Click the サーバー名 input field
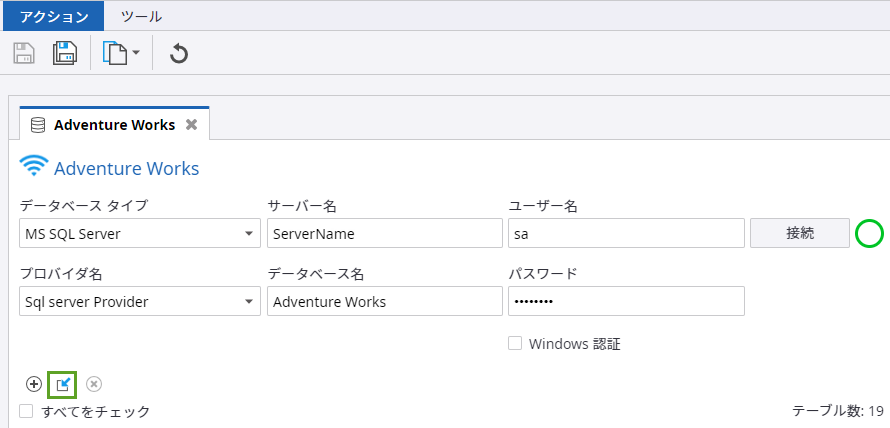 (384, 234)
